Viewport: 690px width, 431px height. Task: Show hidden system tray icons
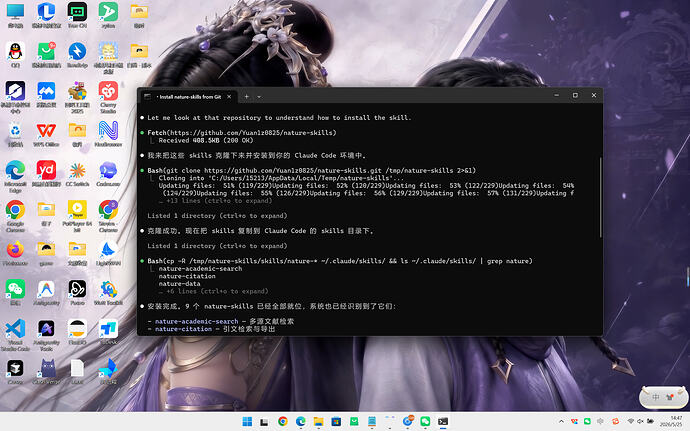coord(561,422)
